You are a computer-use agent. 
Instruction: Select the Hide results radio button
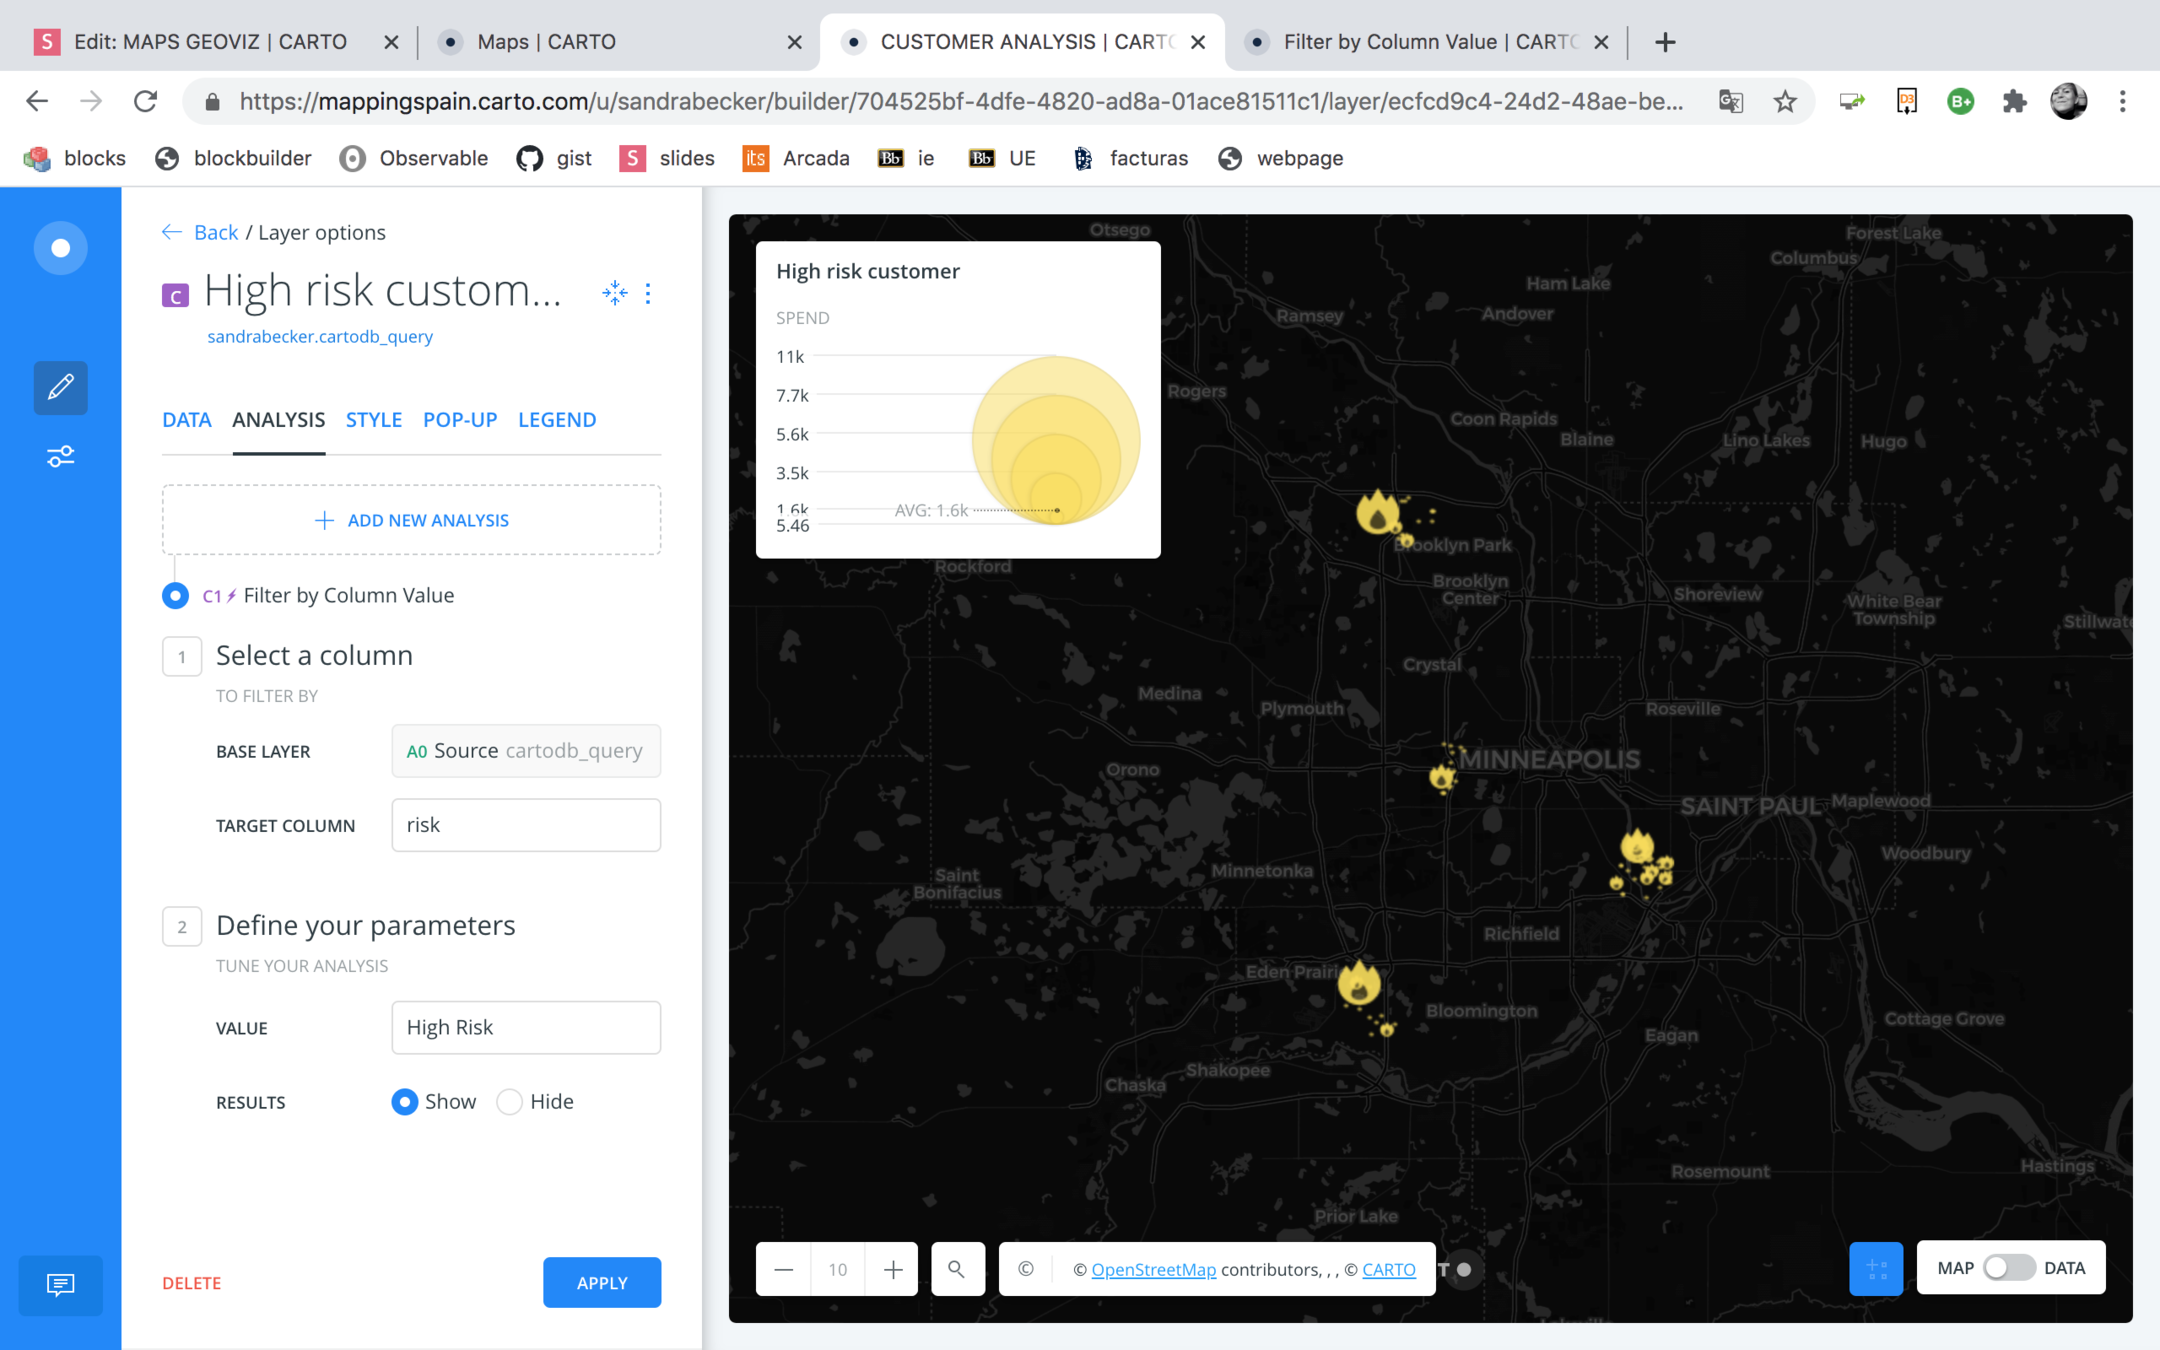tap(510, 1102)
